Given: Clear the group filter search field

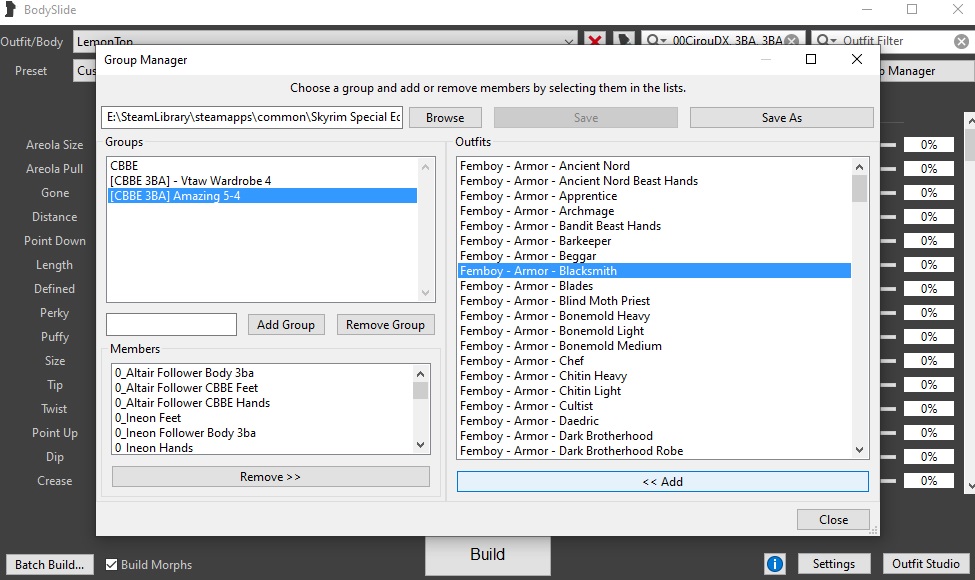Looking at the screenshot, I should [x=791, y=41].
